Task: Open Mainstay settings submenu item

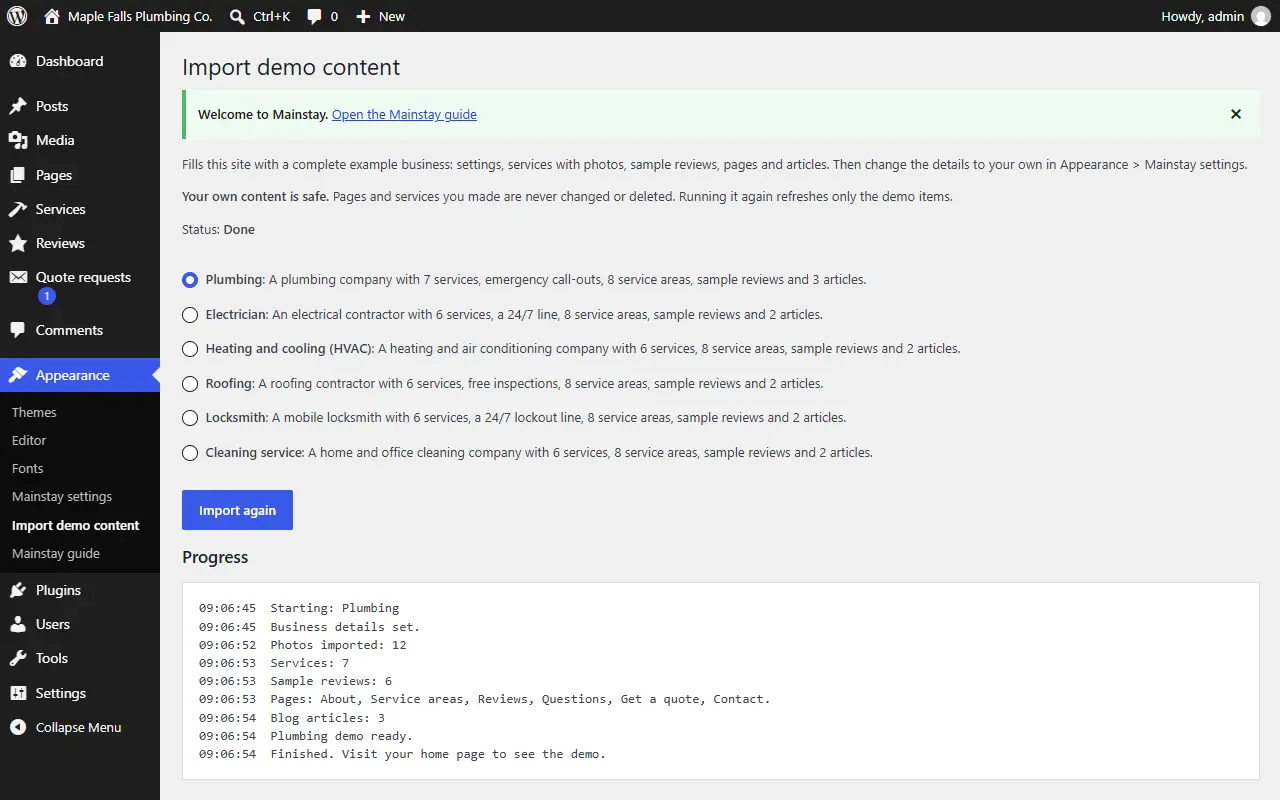Action: click(62, 496)
